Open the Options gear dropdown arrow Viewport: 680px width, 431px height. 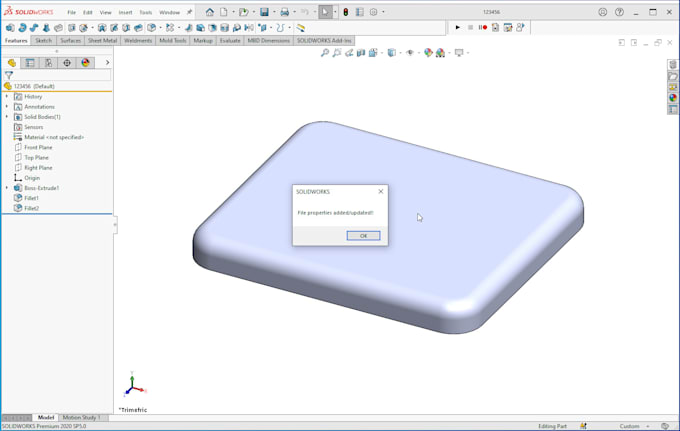click(383, 12)
